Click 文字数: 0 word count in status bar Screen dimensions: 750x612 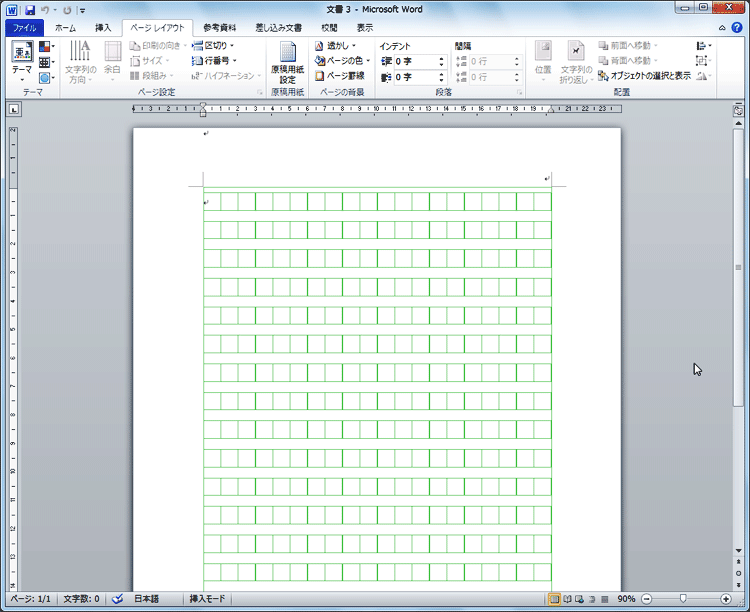click(x=81, y=599)
